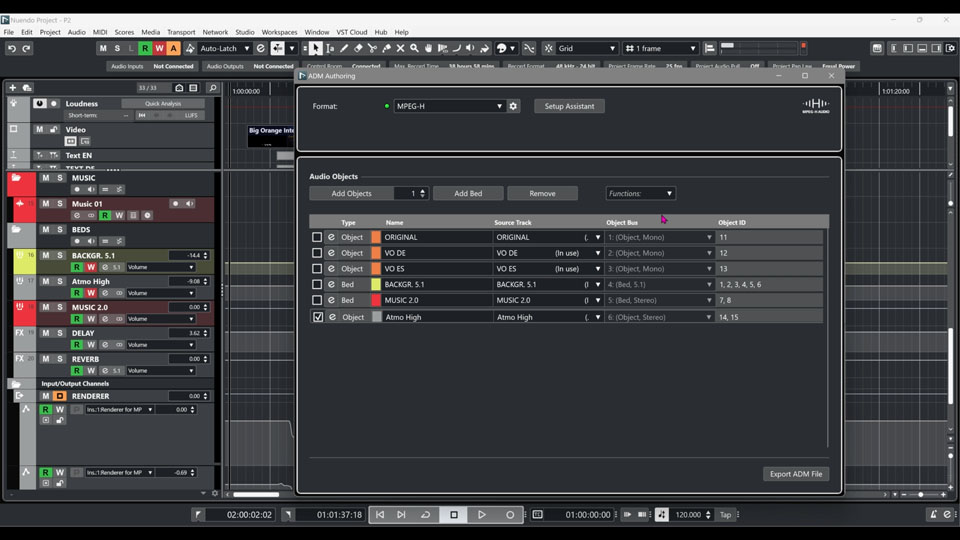Screen dimensions: 960x540
Task: Open the File menu
Action: click(x=9, y=32)
